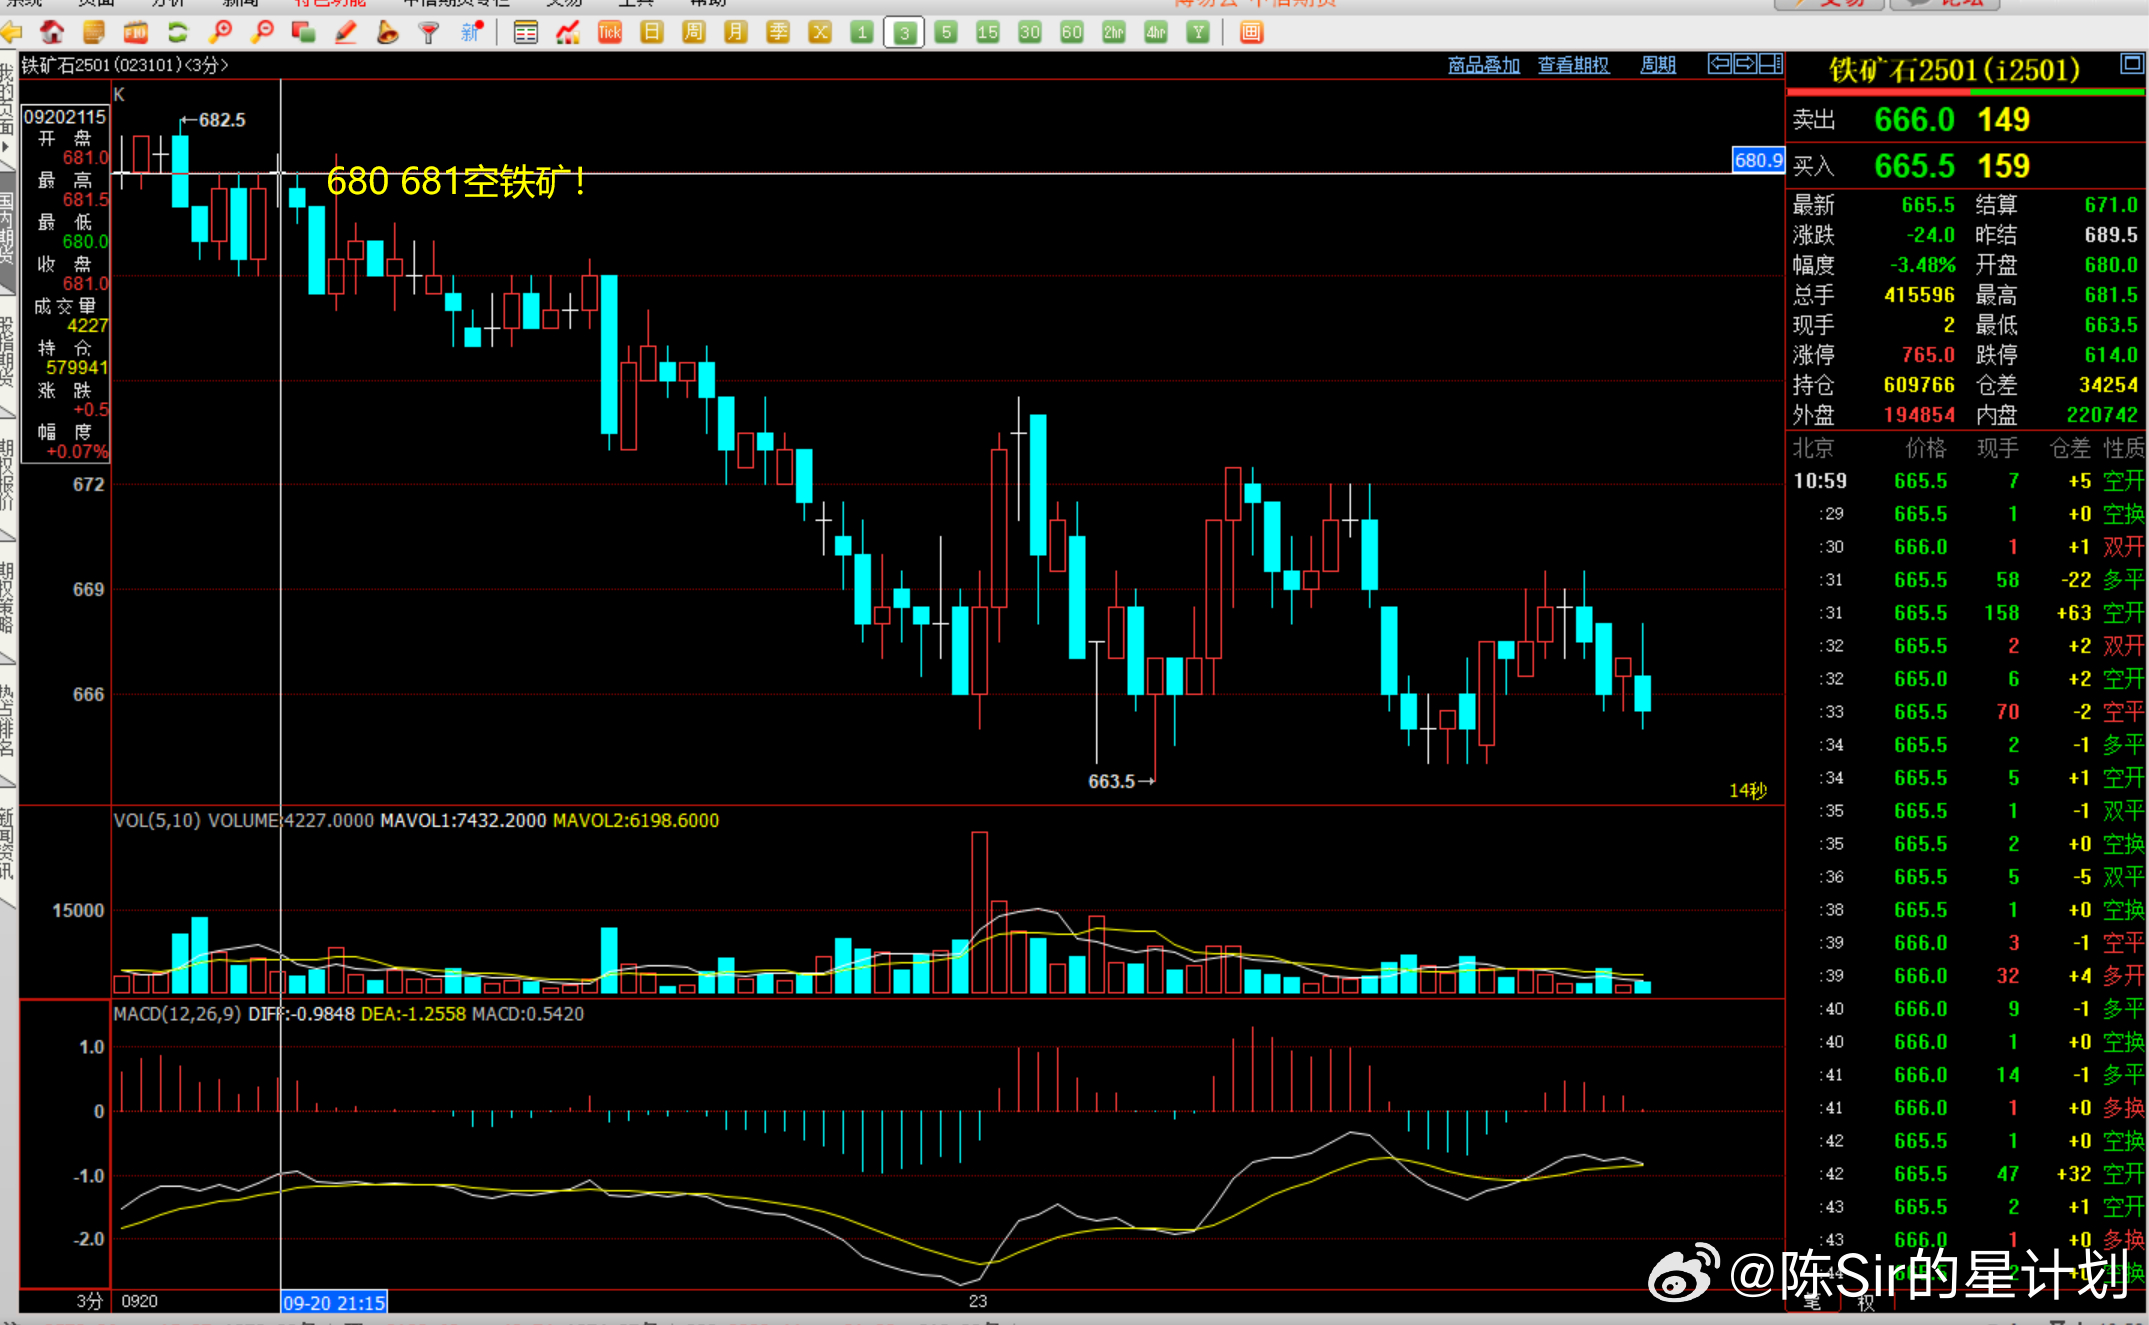Click the yellow annotation 680 681空铁矿
2149x1325 pixels.
[456, 182]
